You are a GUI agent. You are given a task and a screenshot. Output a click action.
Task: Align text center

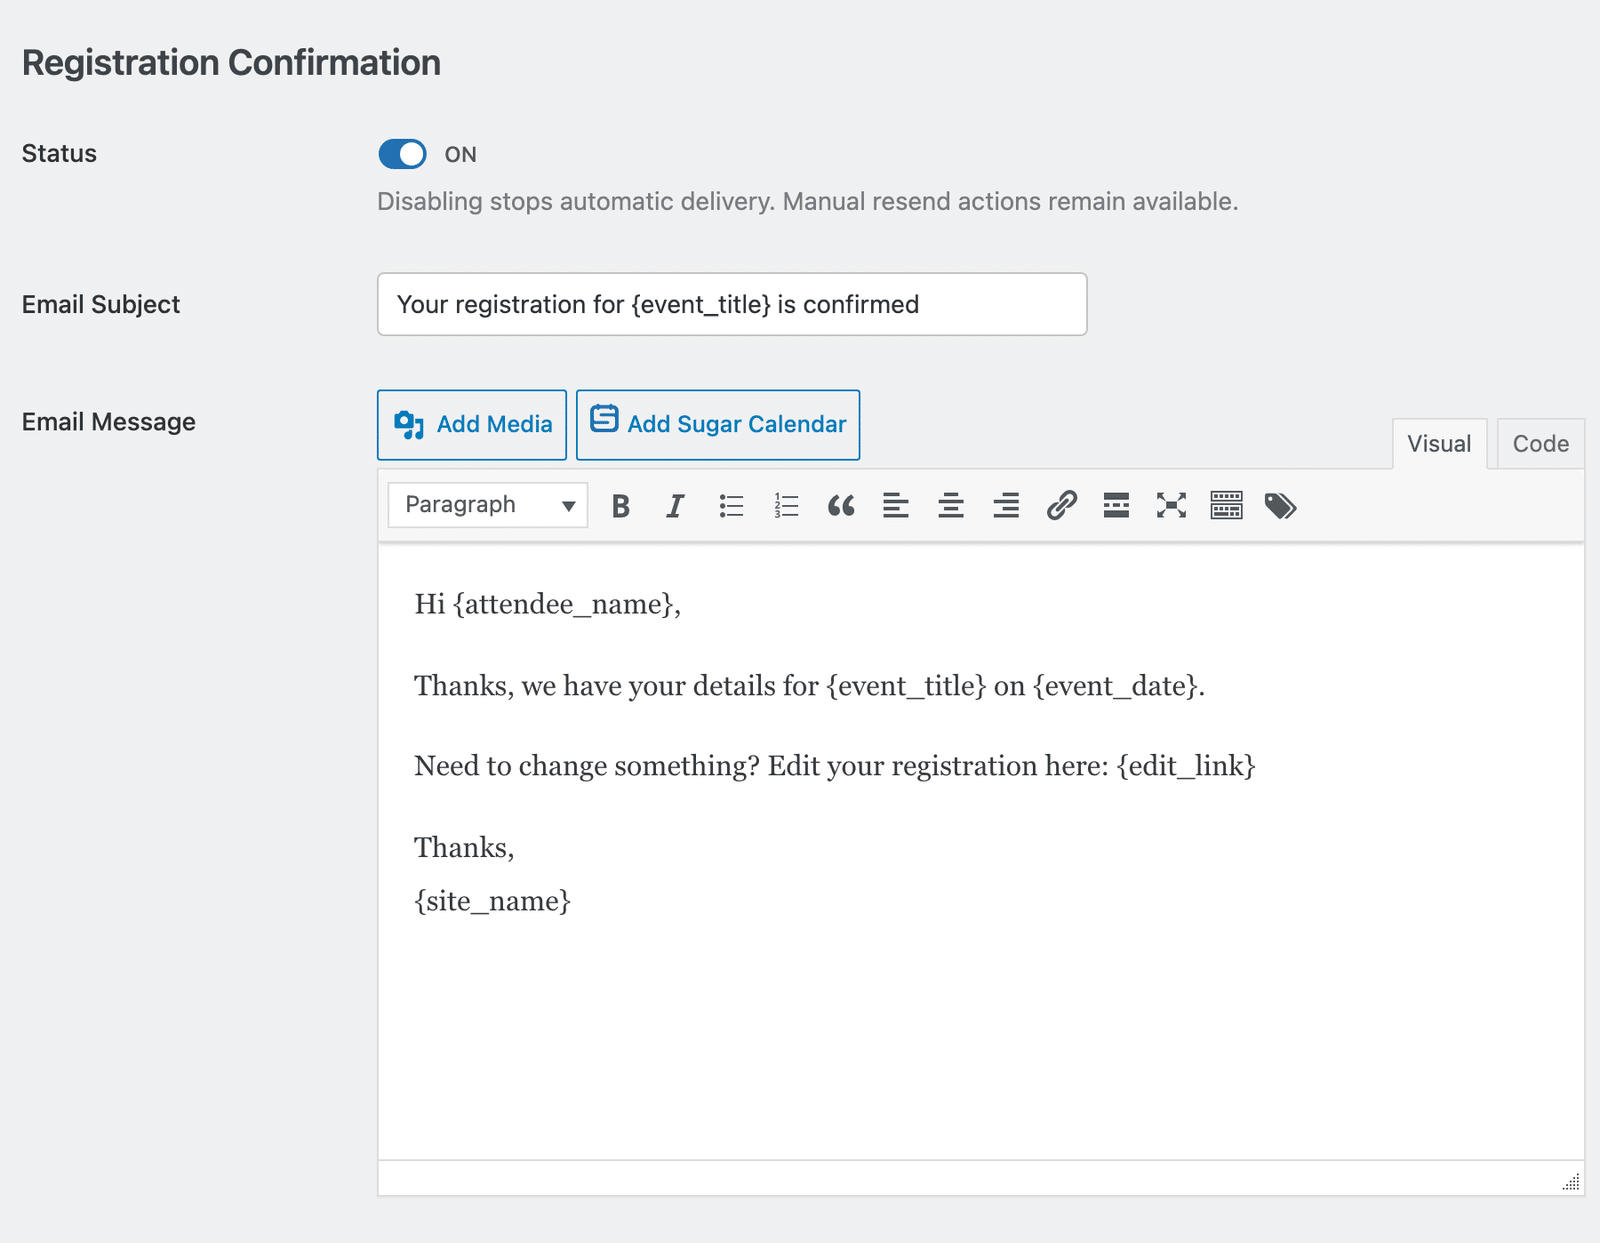951,506
